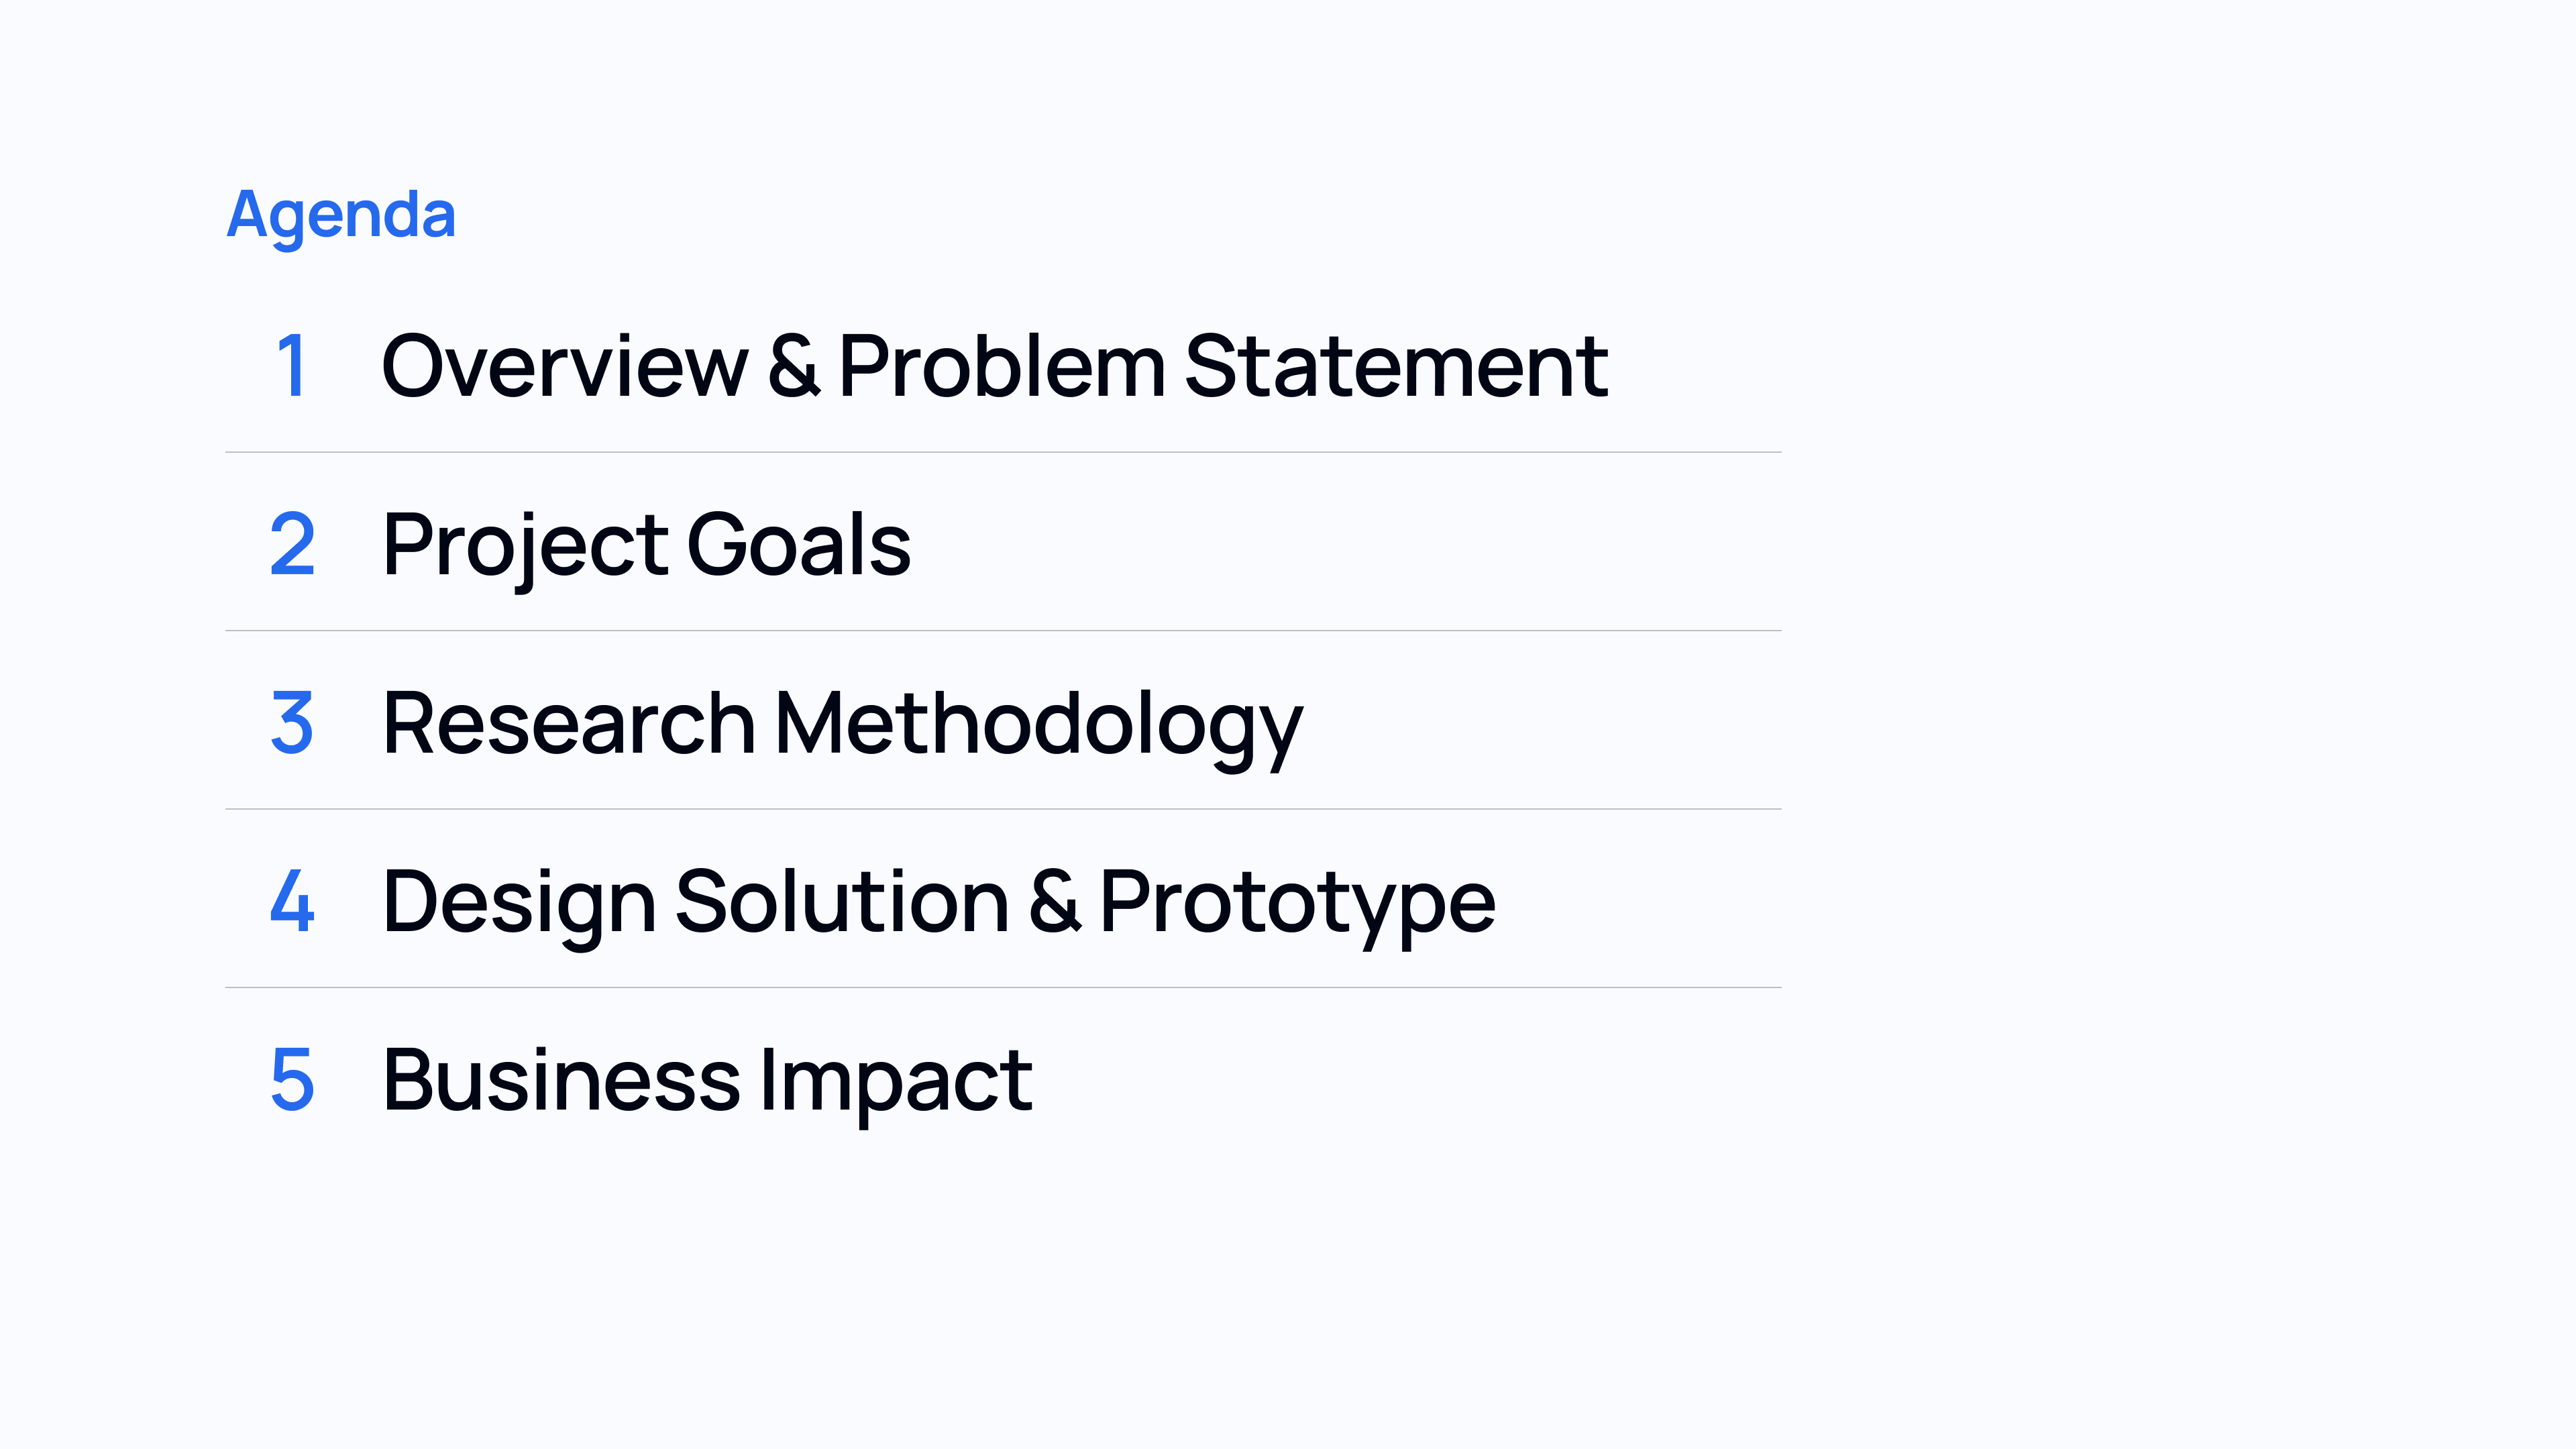Open the Project Goals agenda item

click(x=646, y=544)
